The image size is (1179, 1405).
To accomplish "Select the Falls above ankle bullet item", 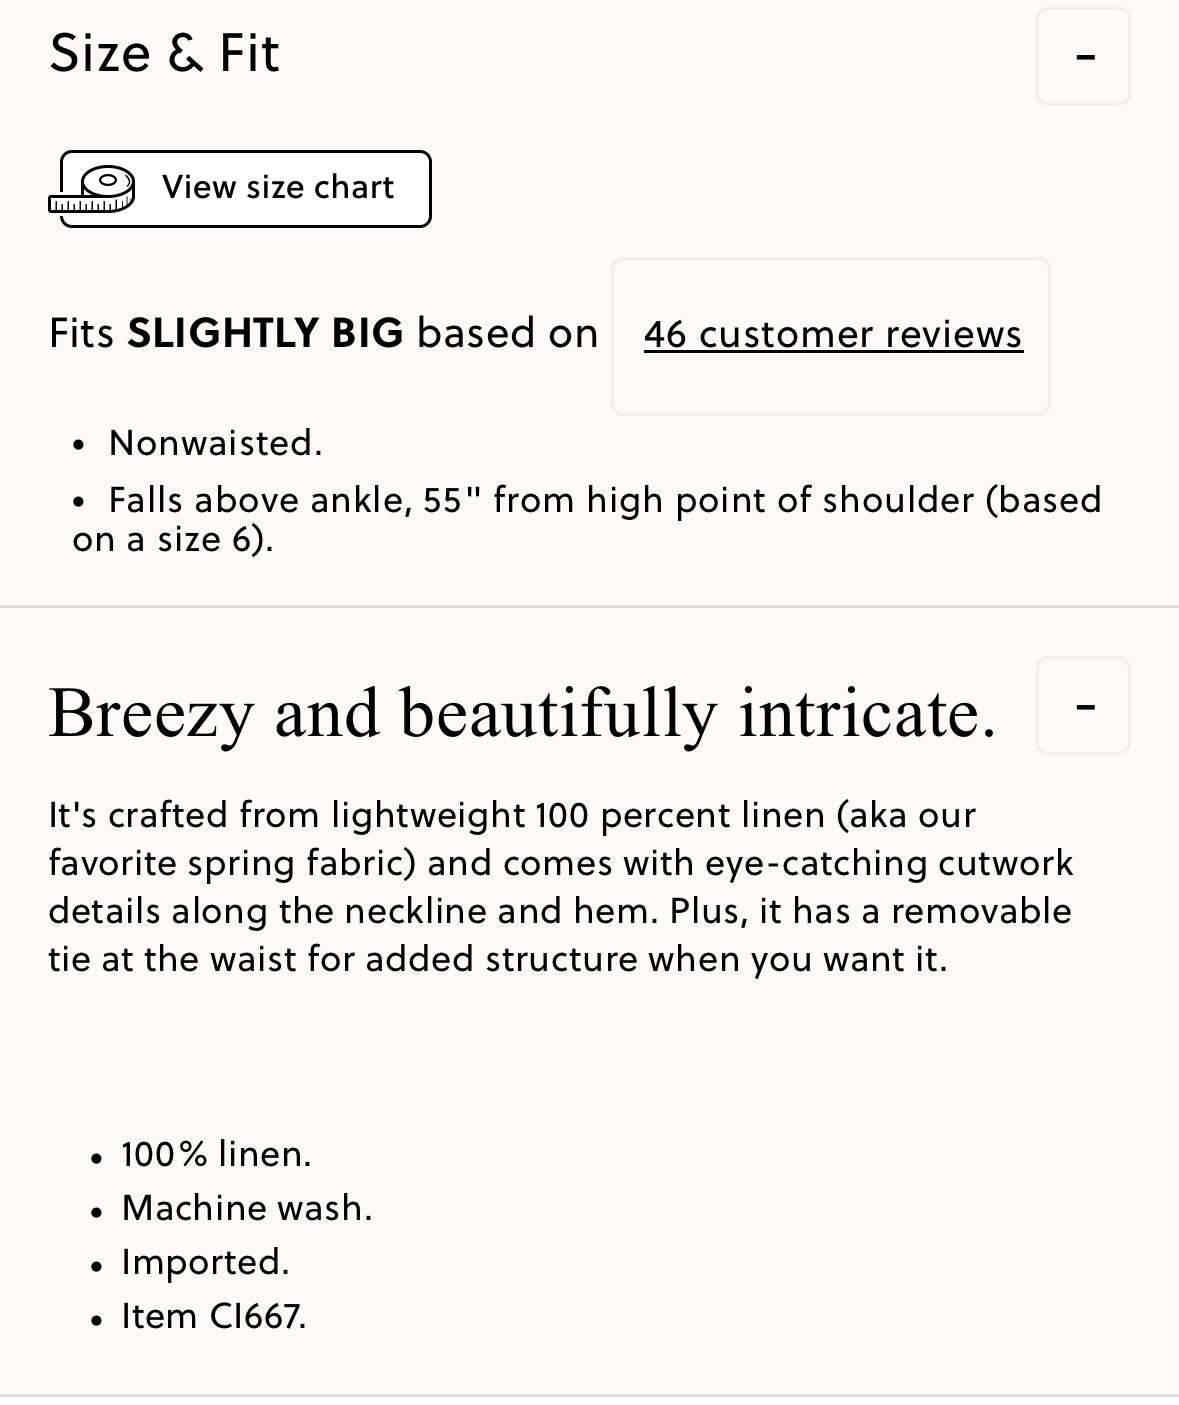I will tap(587, 519).
